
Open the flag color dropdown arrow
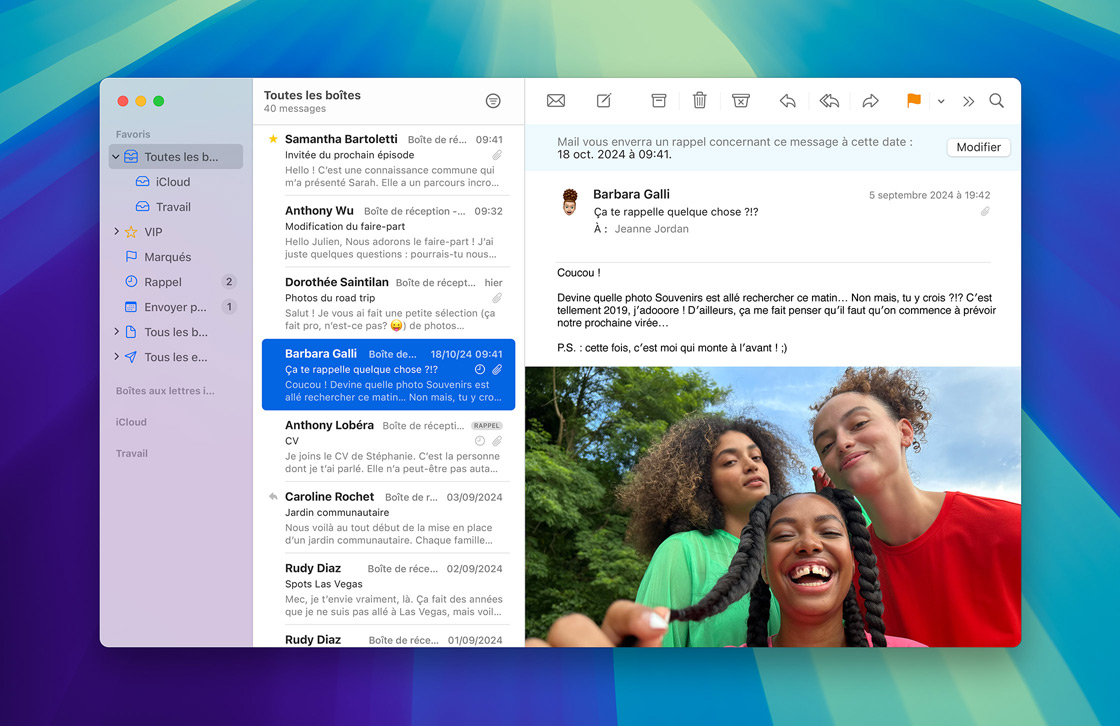tap(941, 102)
